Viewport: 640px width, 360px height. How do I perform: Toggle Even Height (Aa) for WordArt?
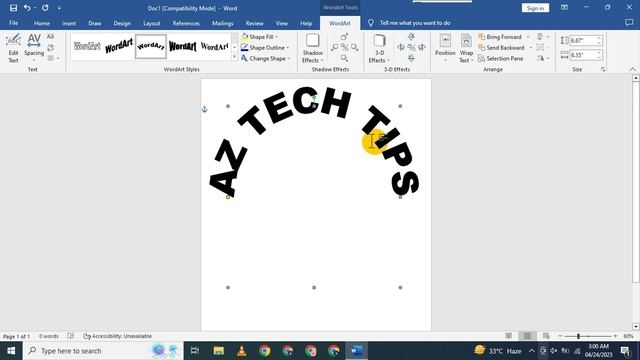coord(51,37)
